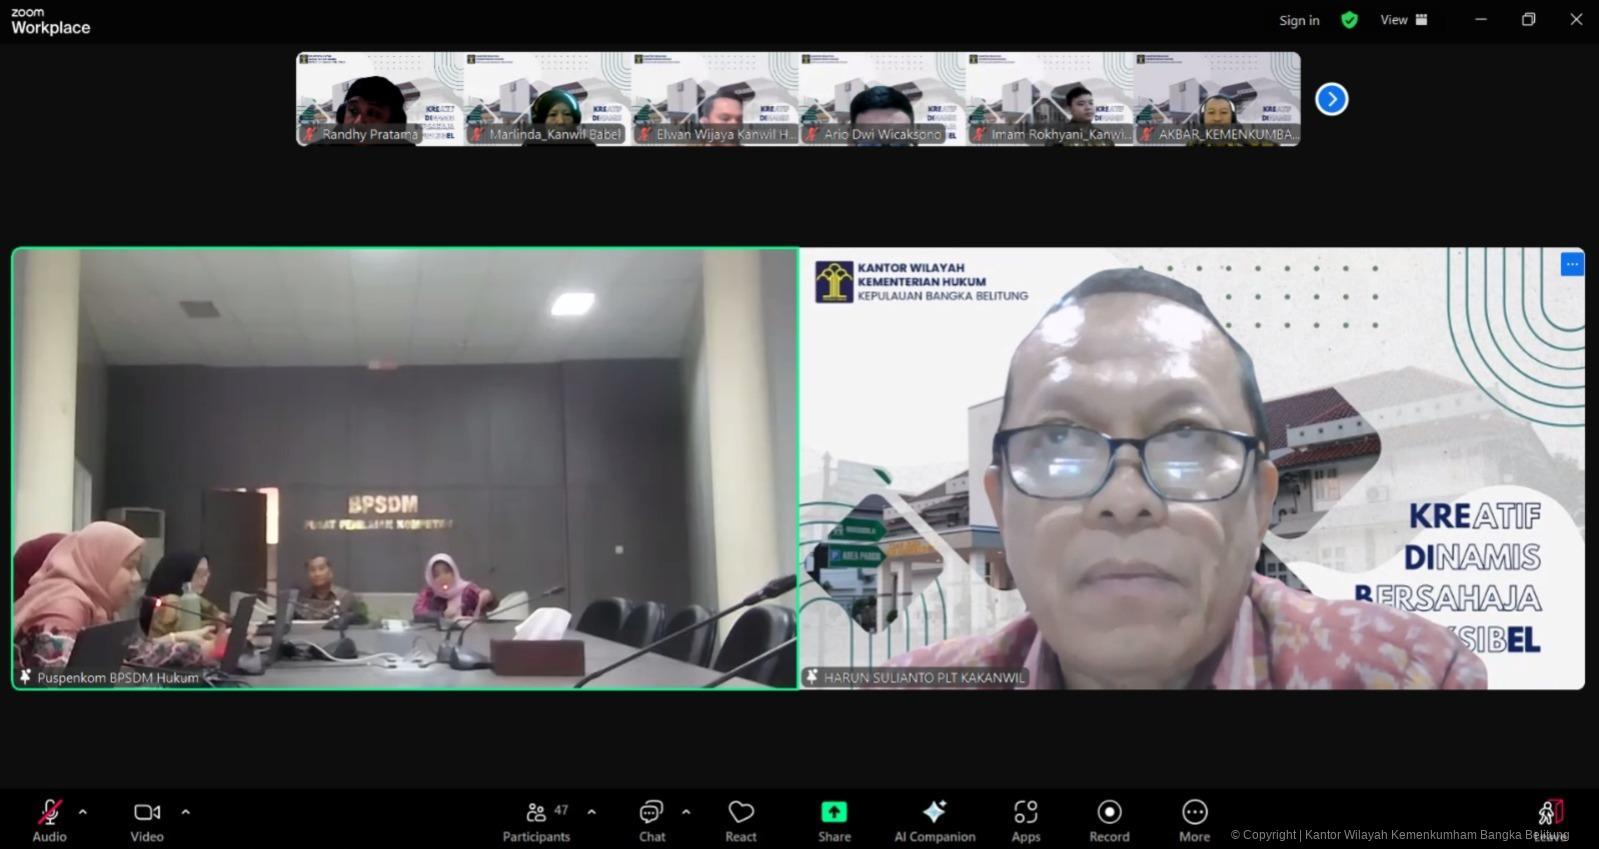Screen dimensions: 1599x849
Task: Click the green encryption shield icon
Action: [x=1349, y=20]
